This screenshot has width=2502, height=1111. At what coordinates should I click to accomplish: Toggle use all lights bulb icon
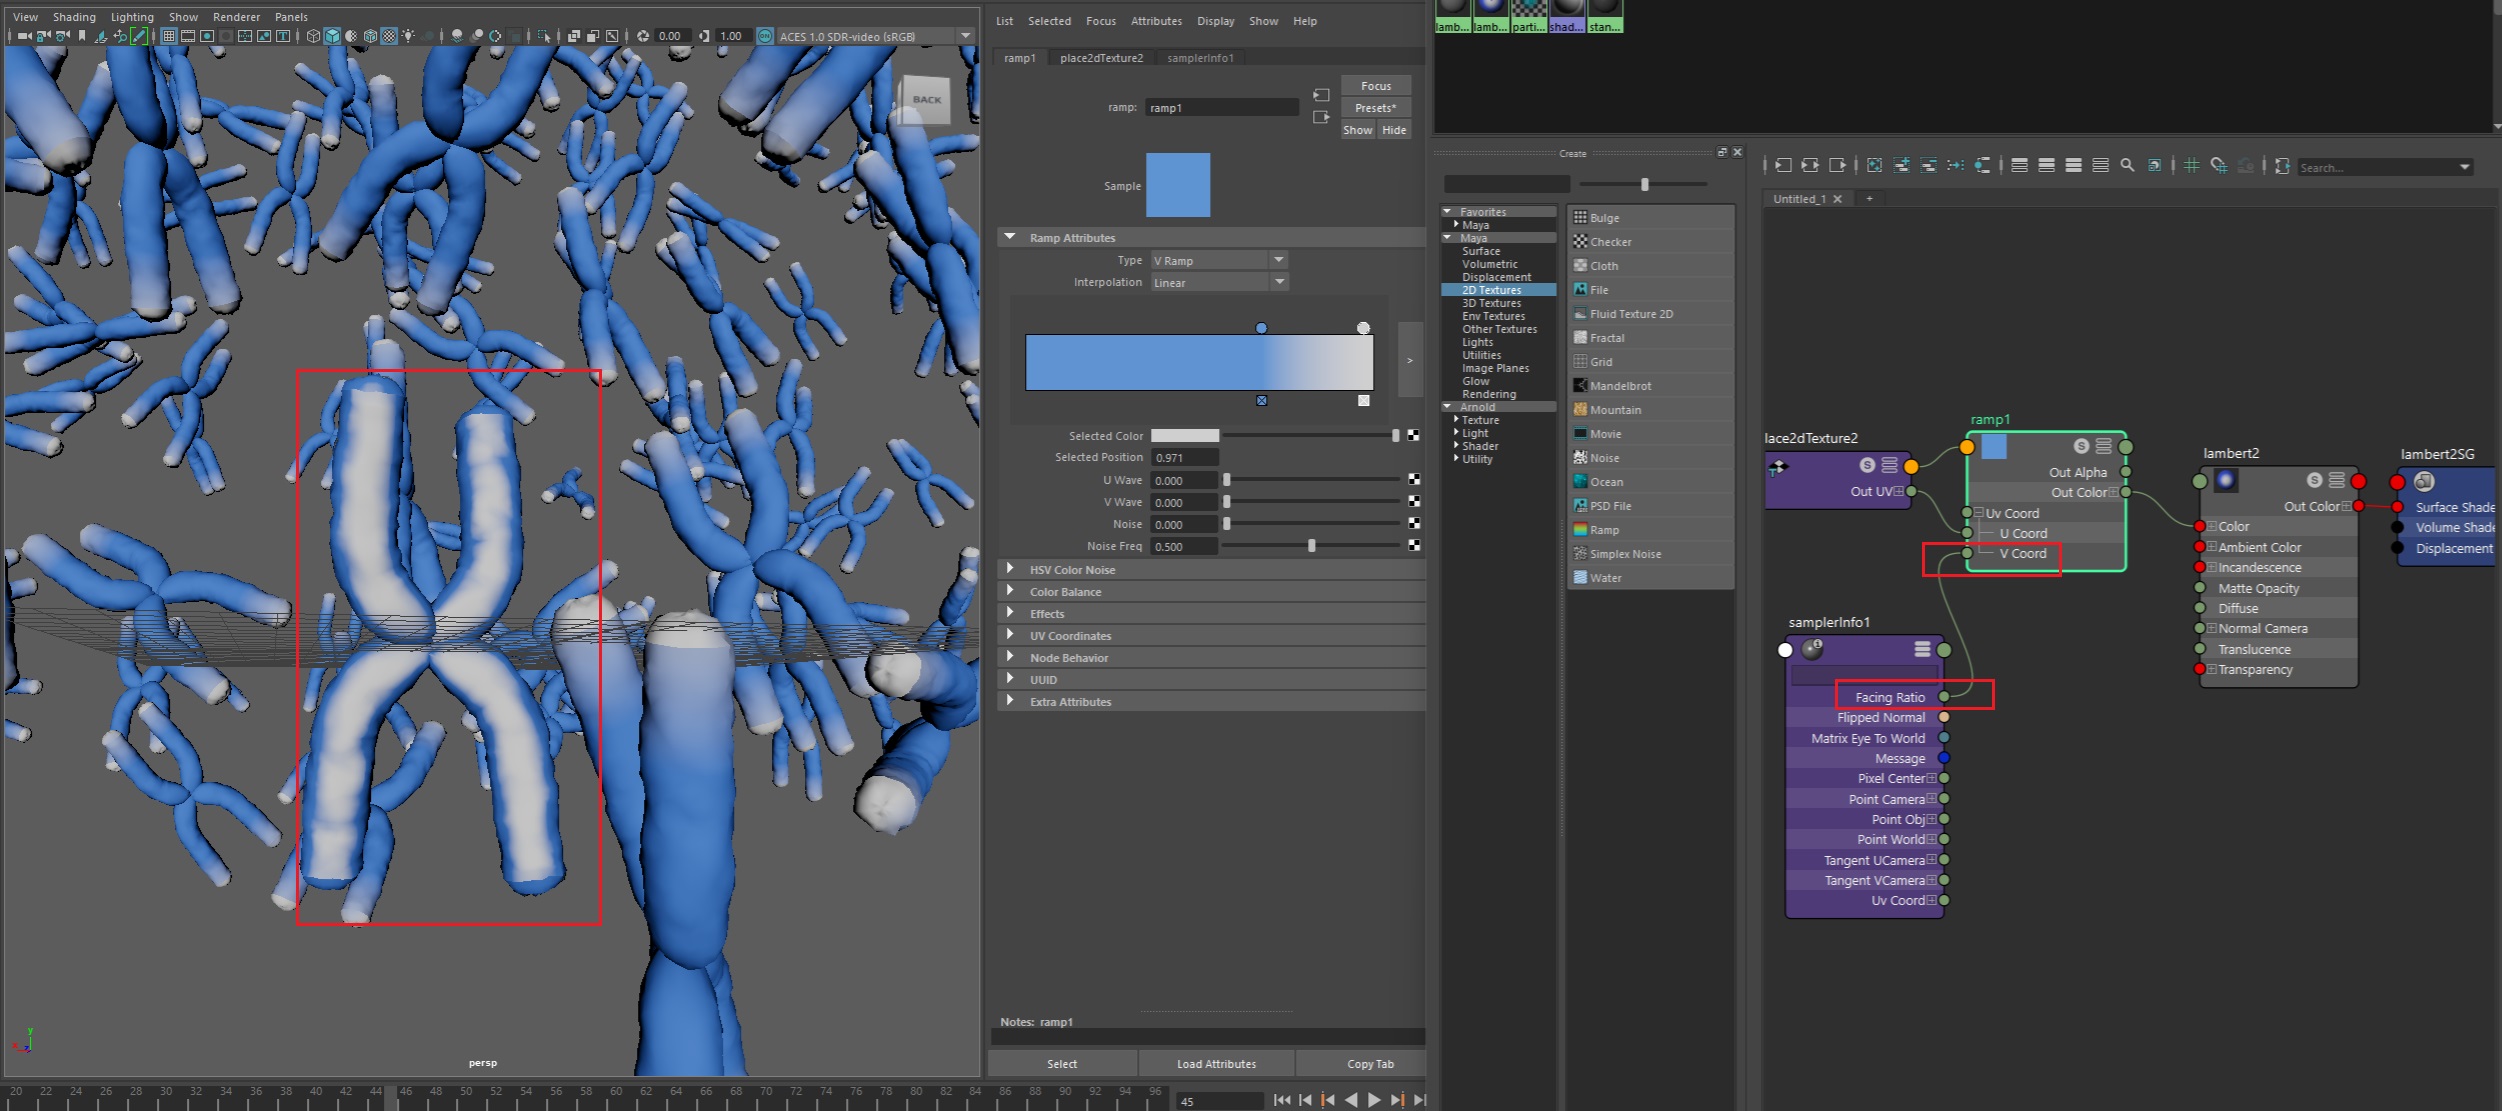pos(408,36)
